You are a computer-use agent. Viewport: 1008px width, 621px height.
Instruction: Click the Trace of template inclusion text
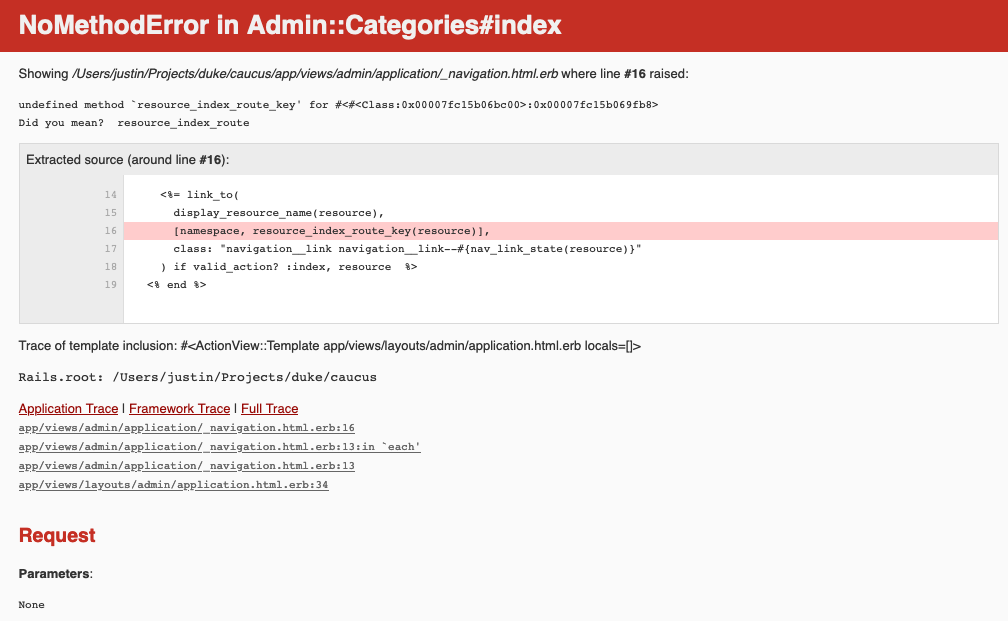pyautogui.click(x=330, y=346)
